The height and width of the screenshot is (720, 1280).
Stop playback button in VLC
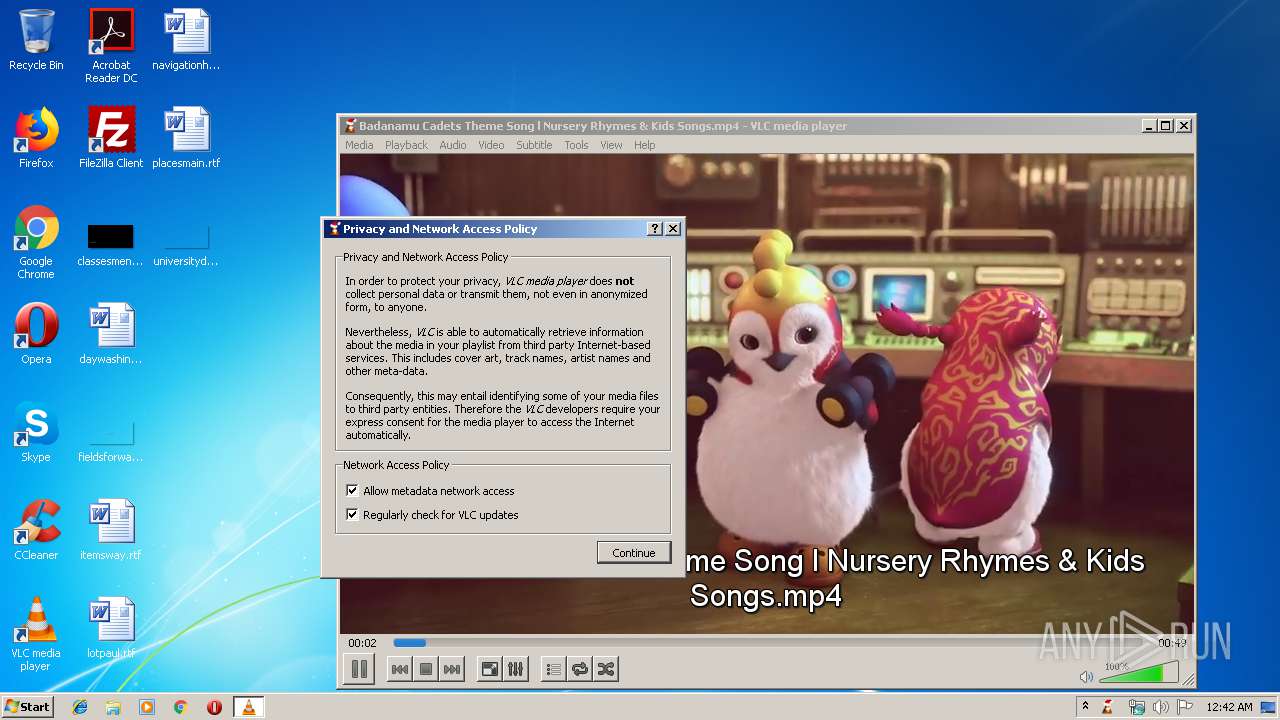point(426,669)
